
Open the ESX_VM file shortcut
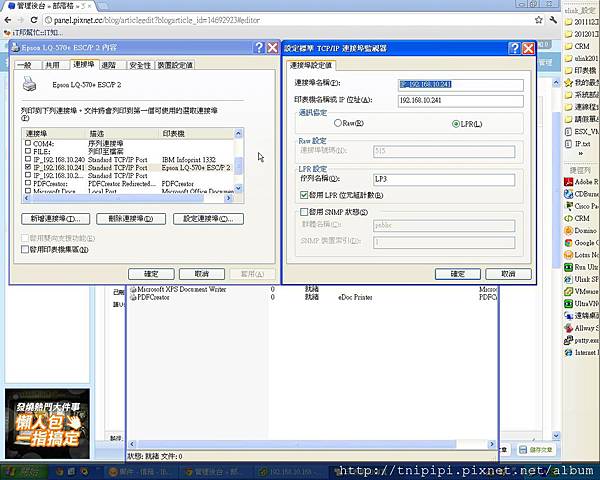pos(582,132)
